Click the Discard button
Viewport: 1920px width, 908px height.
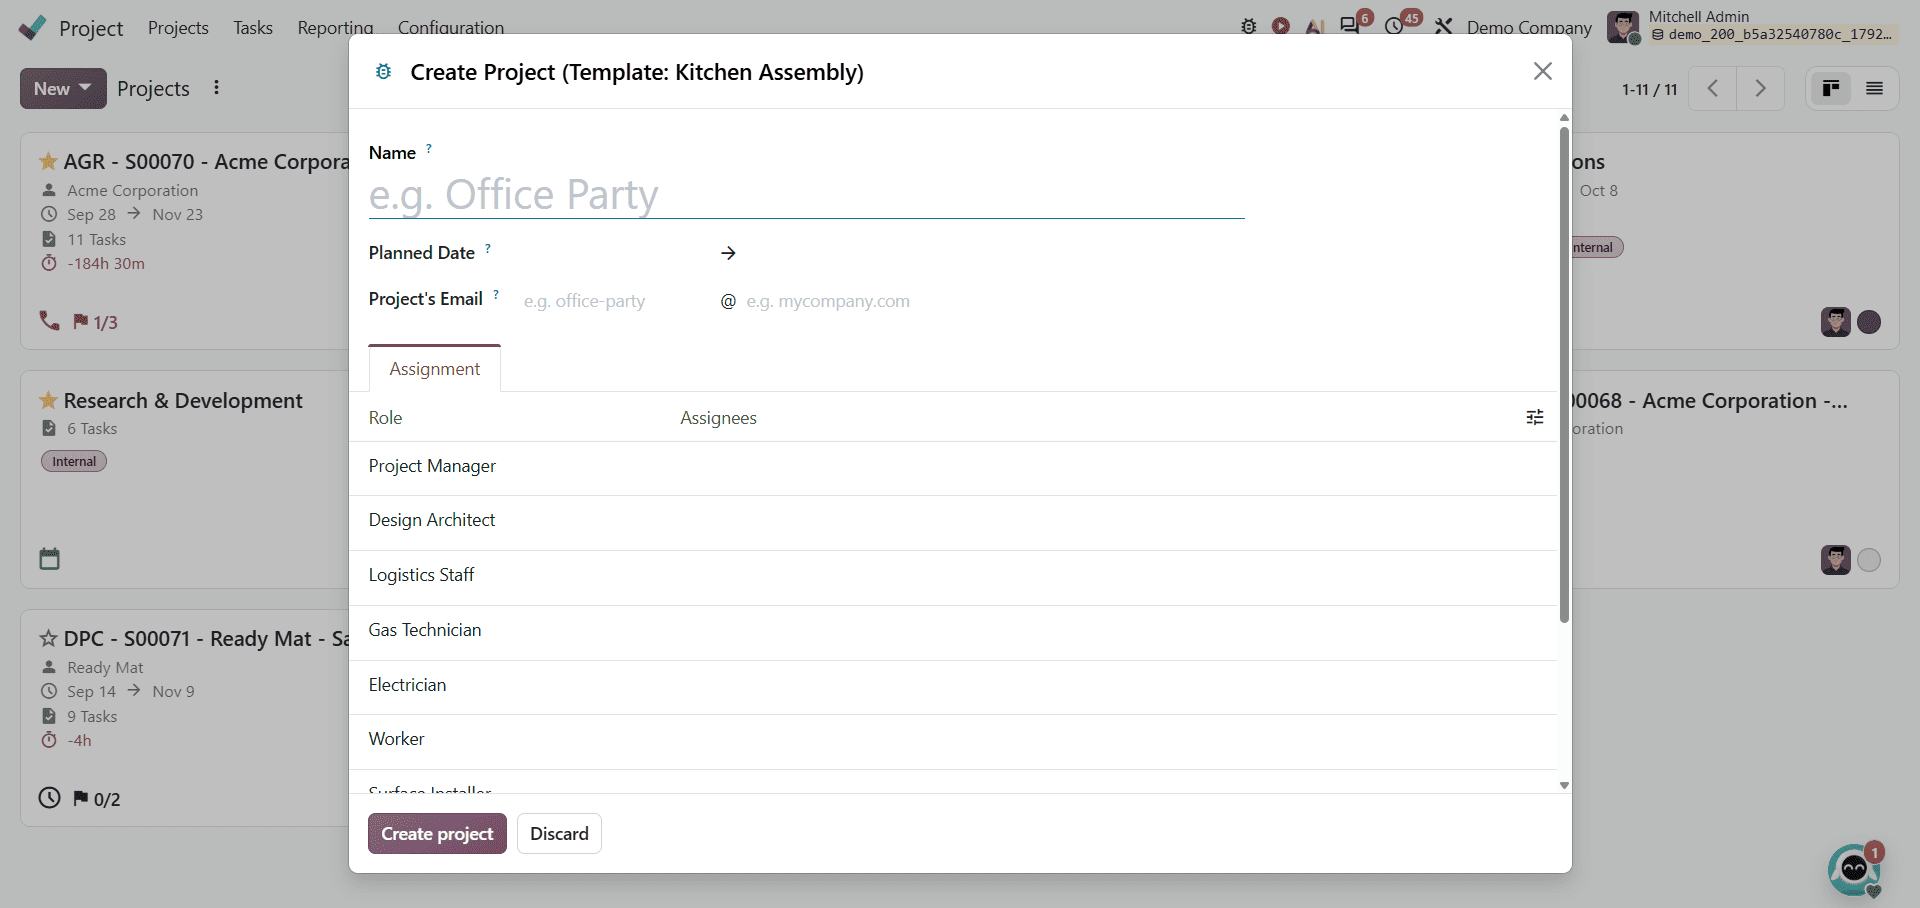point(559,834)
